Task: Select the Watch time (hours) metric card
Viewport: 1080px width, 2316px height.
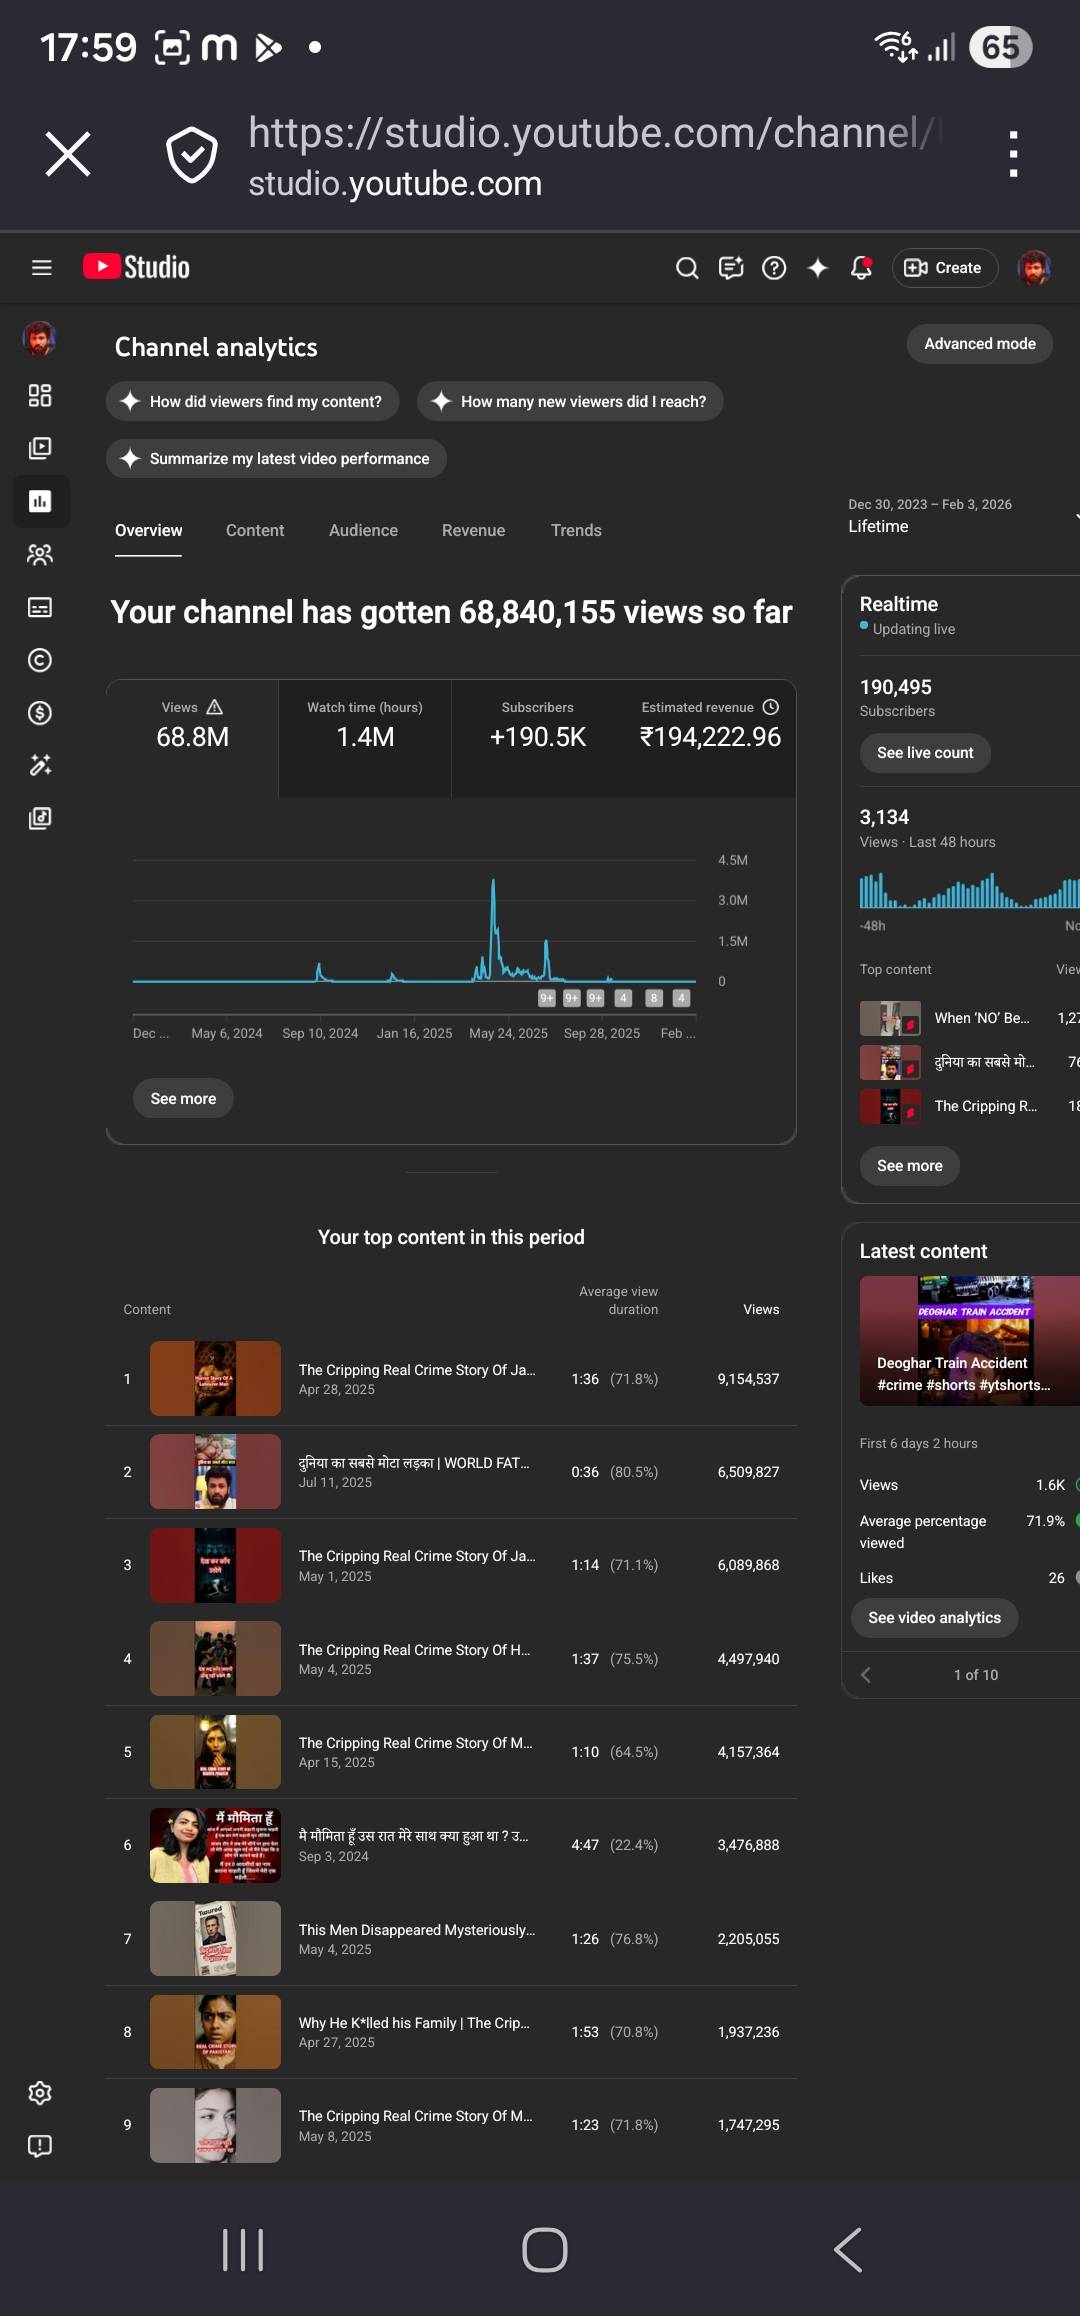Action: 365,725
